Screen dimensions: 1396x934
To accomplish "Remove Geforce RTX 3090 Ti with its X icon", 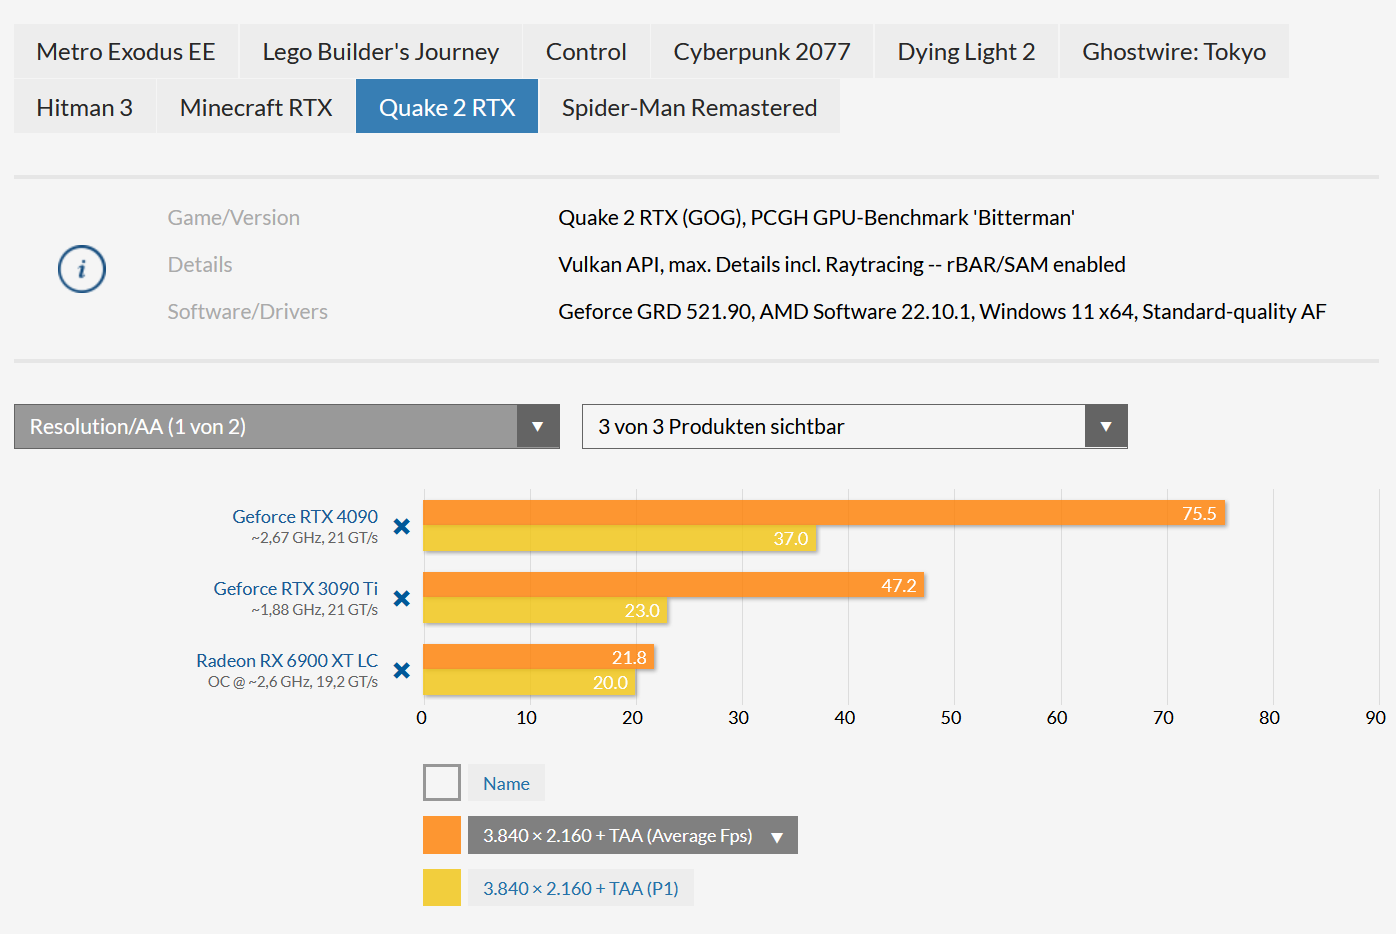I will [x=402, y=598].
